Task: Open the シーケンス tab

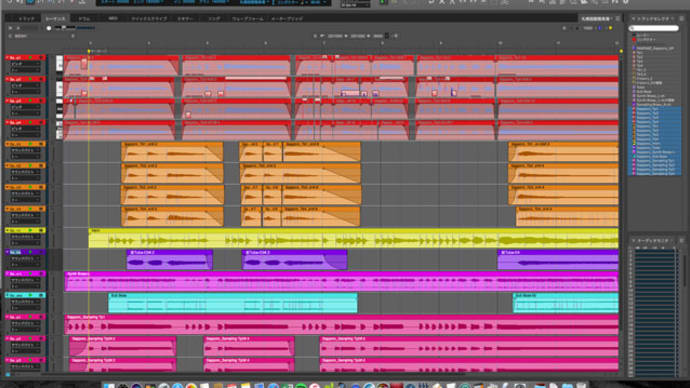Action: [55, 19]
